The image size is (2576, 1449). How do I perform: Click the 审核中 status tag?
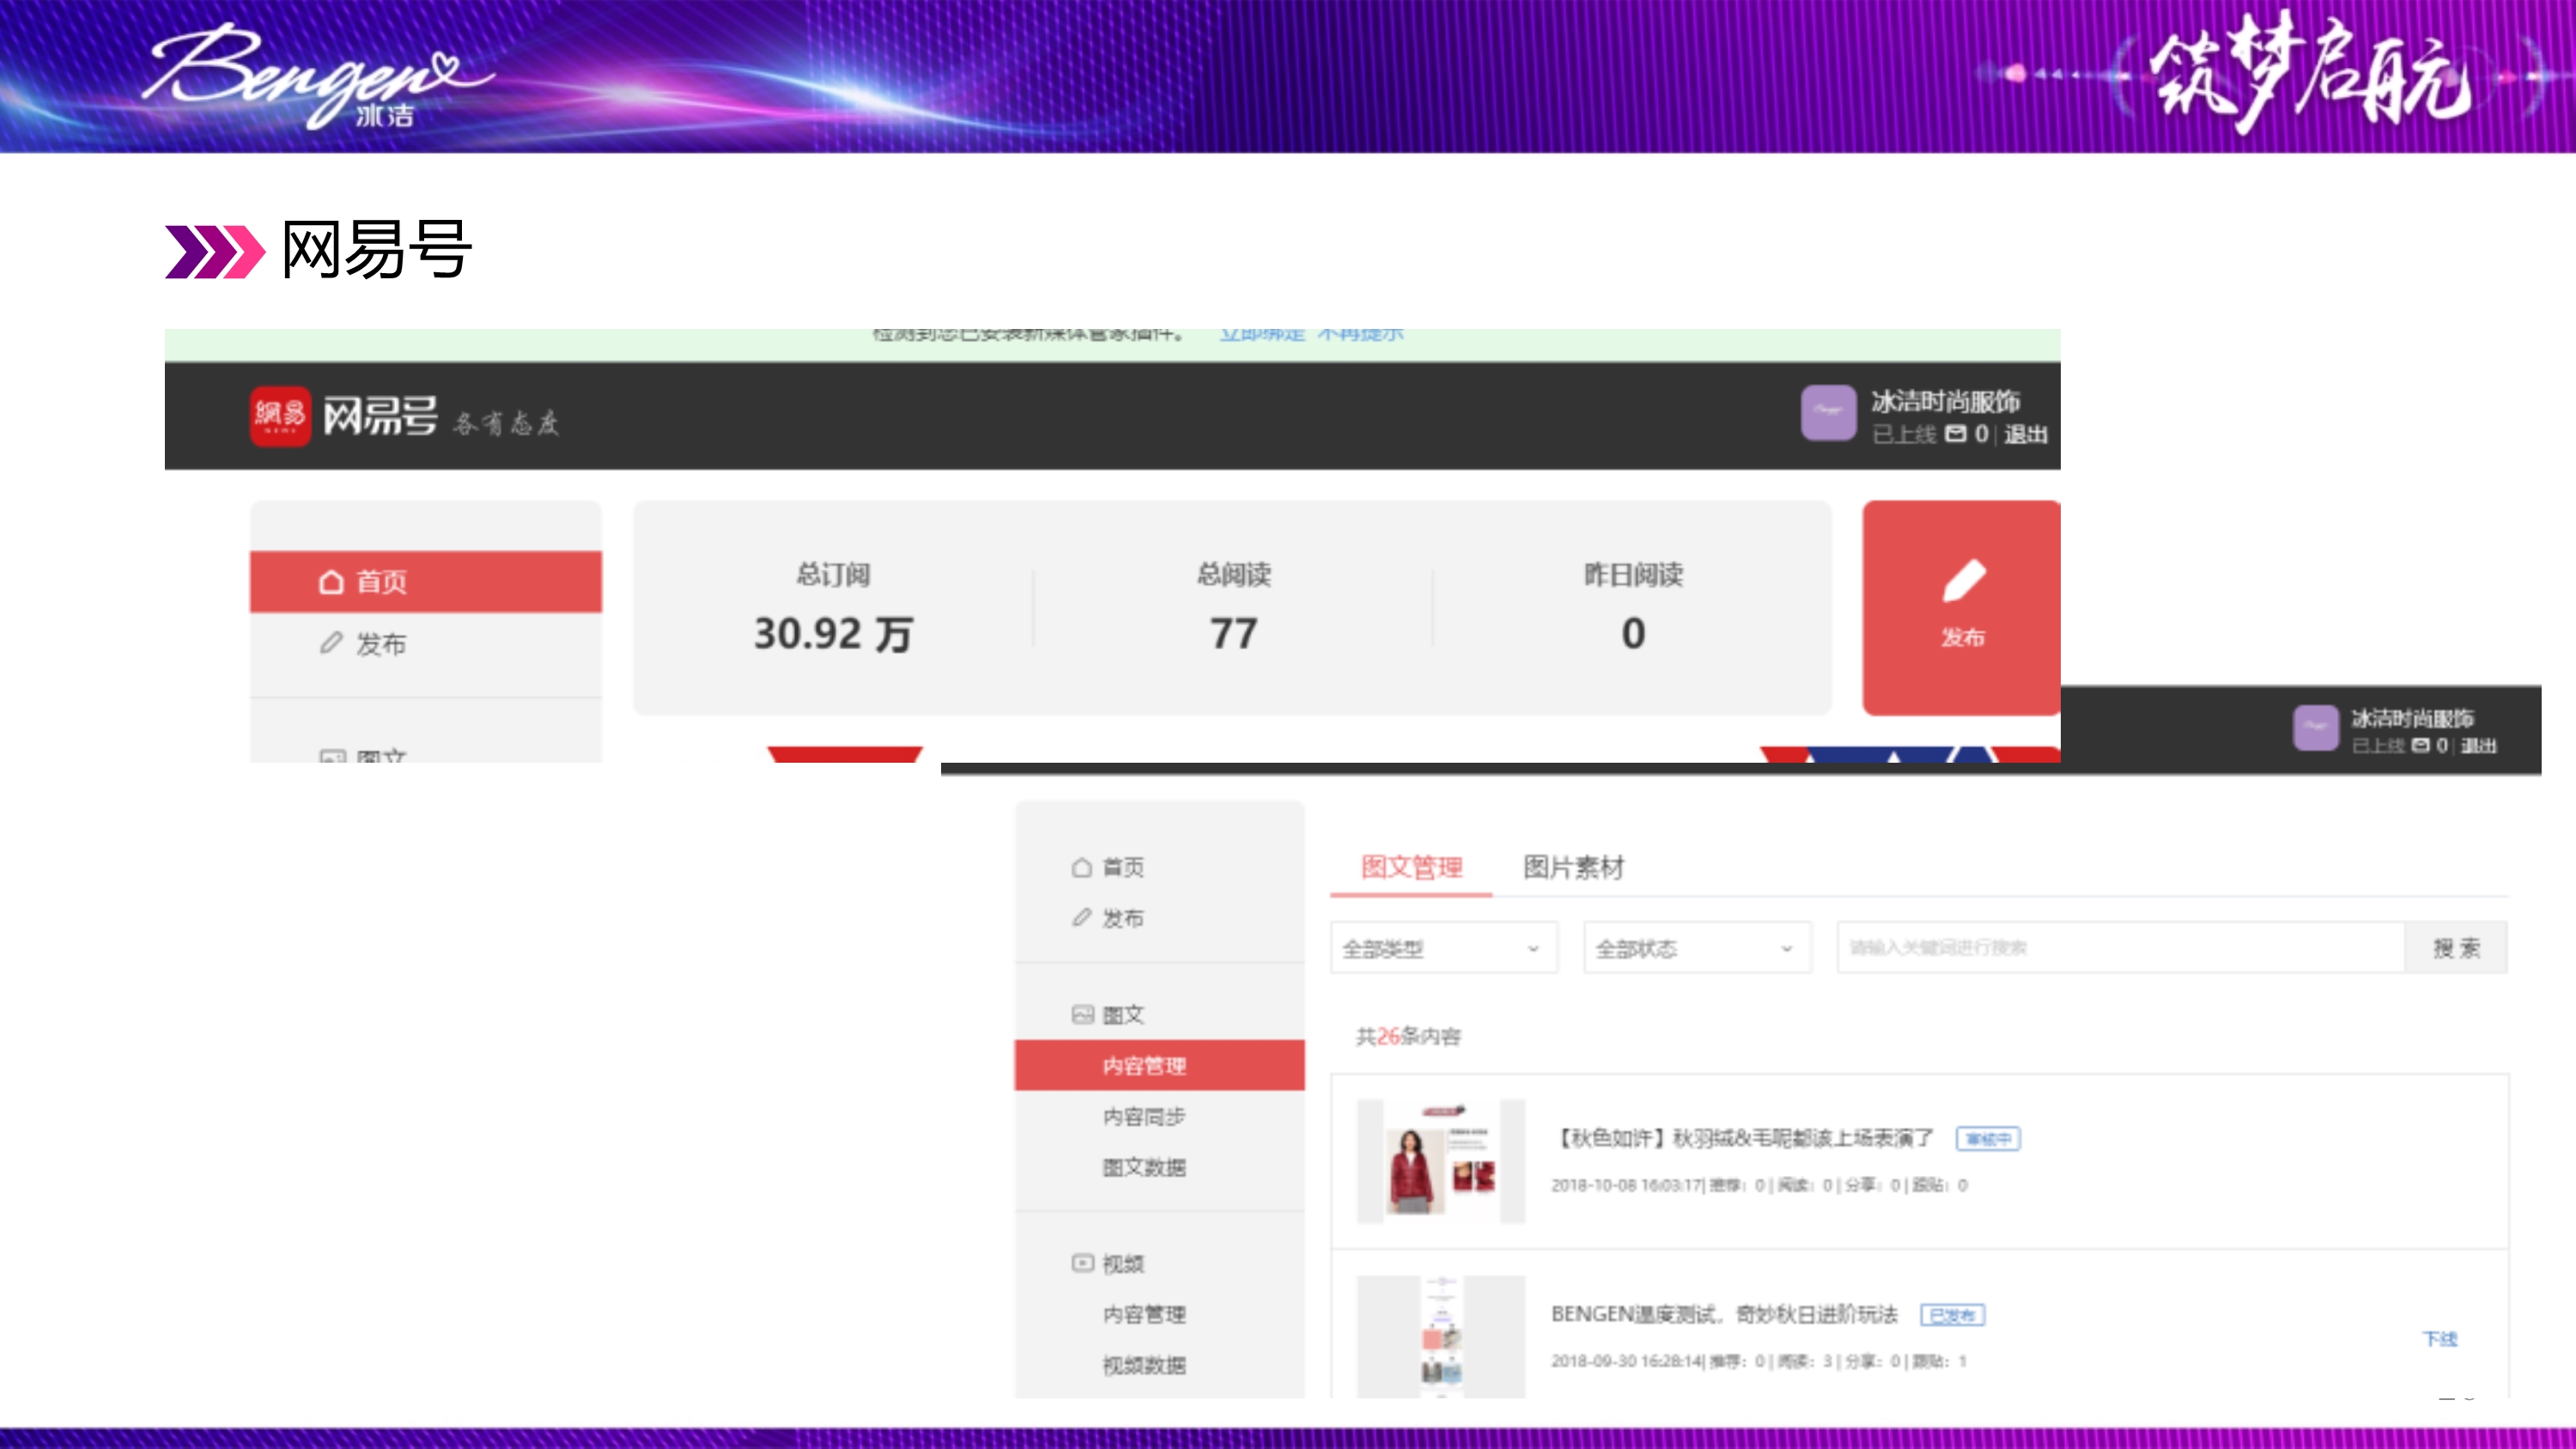(1988, 1139)
